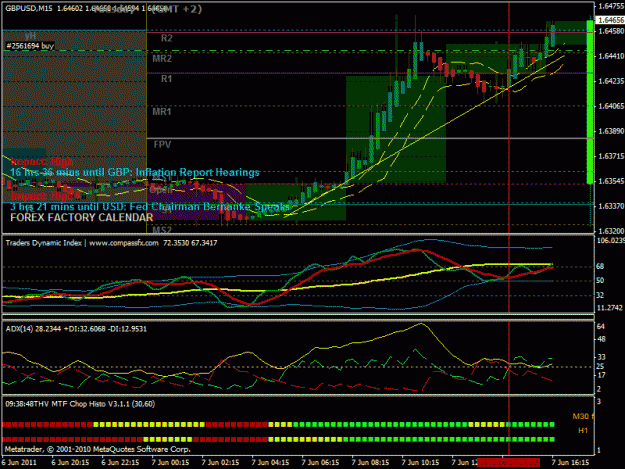This screenshot has width=625, height=469.
Task: Click the 25 level on ADX scale
Action: click(x=601, y=367)
